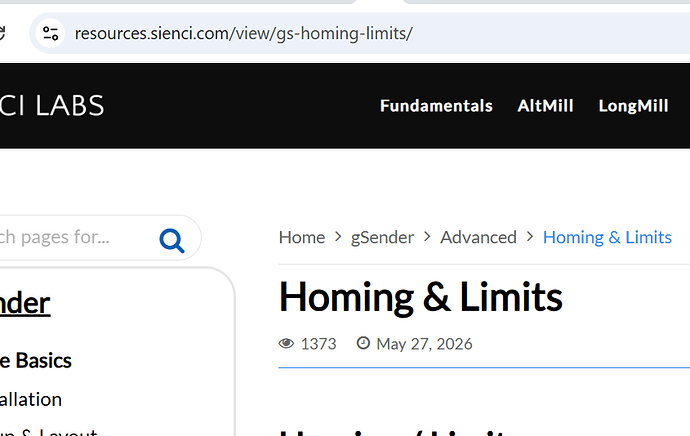Open the gSender breadcrumb link
This screenshot has height=436, width=690.
click(382, 238)
